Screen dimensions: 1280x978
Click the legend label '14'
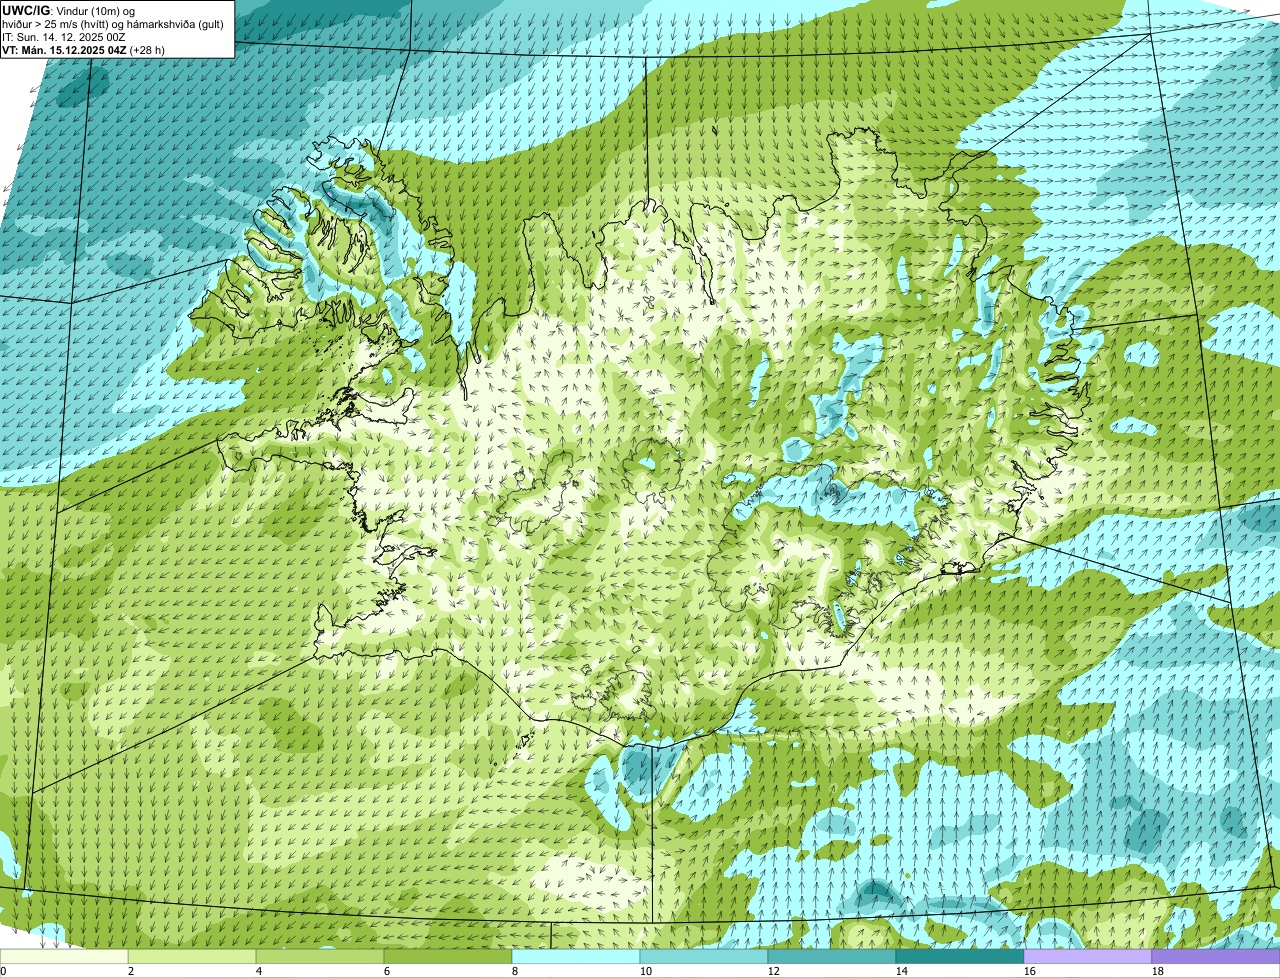tap(902, 971)
